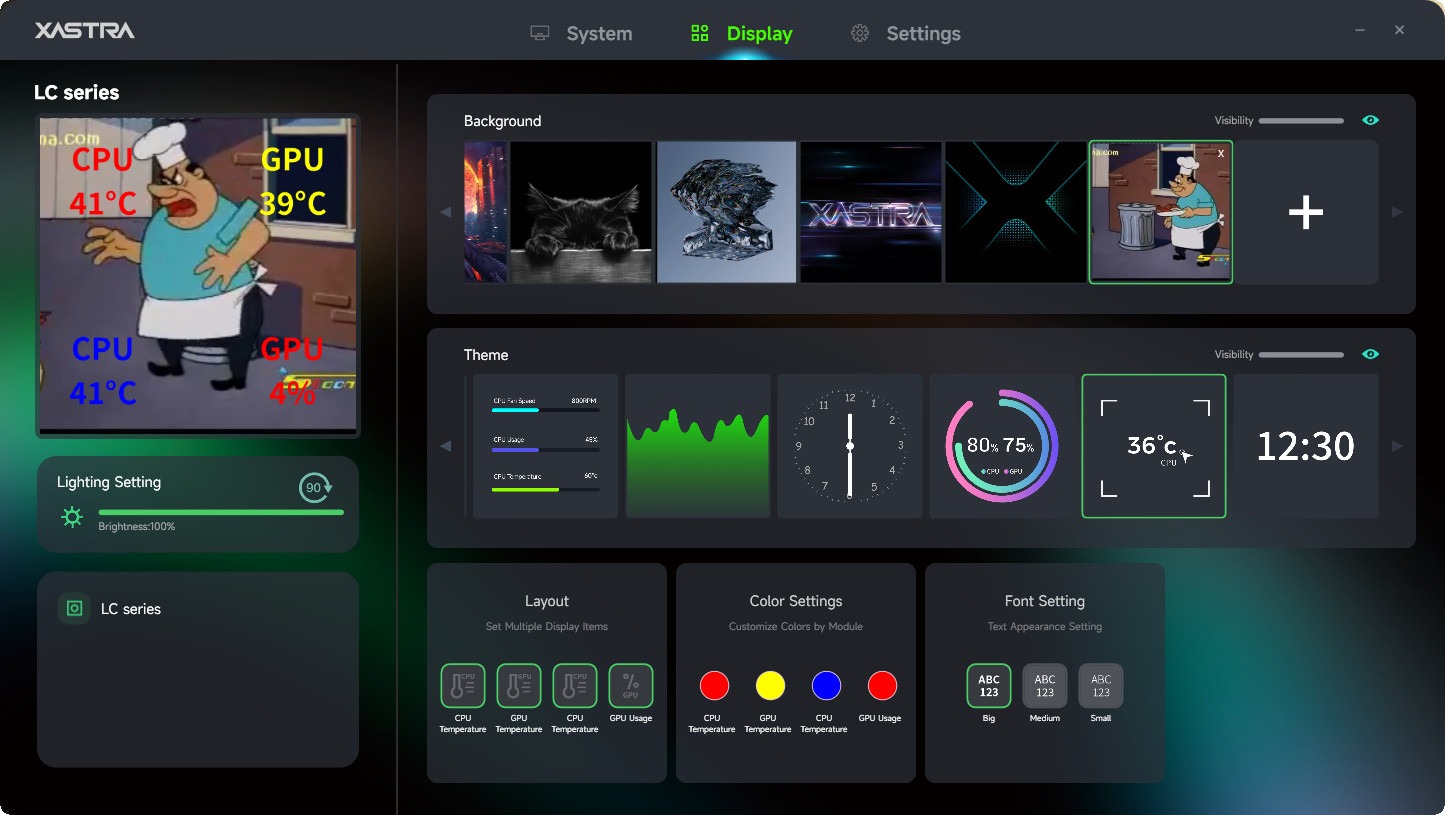Click the "LC series" panel heading
1445x815 pixels.
77,93
